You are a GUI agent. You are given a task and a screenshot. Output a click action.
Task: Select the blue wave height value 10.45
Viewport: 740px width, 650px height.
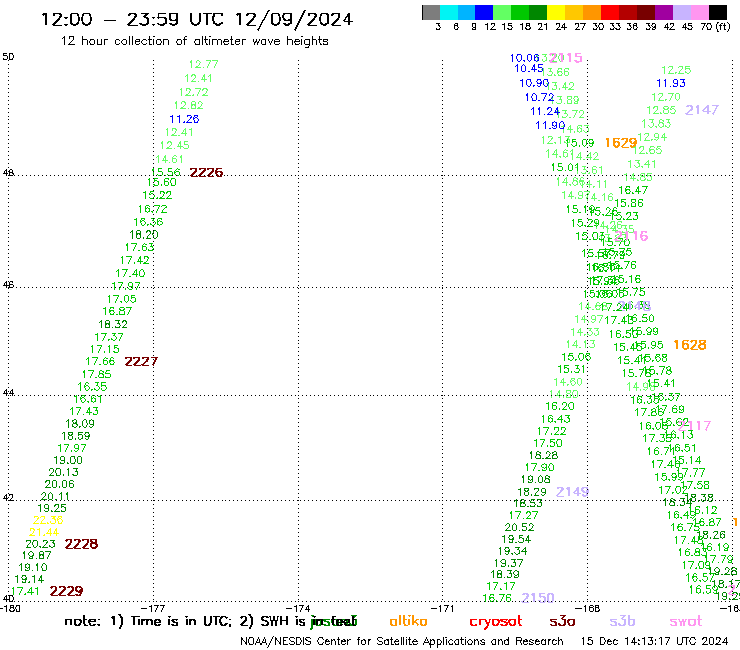coord(529,68)
